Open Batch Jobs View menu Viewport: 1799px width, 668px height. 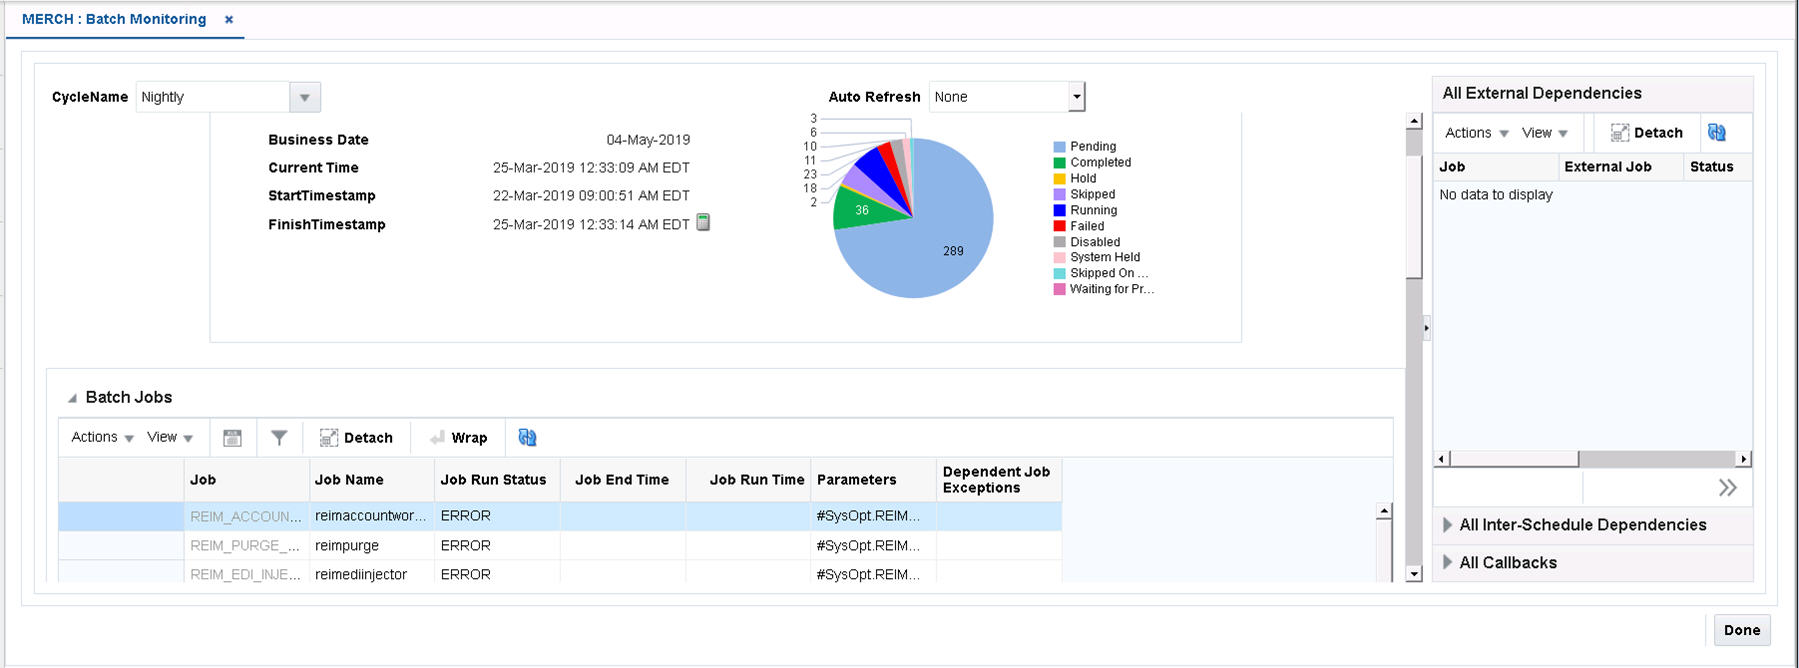170,437
